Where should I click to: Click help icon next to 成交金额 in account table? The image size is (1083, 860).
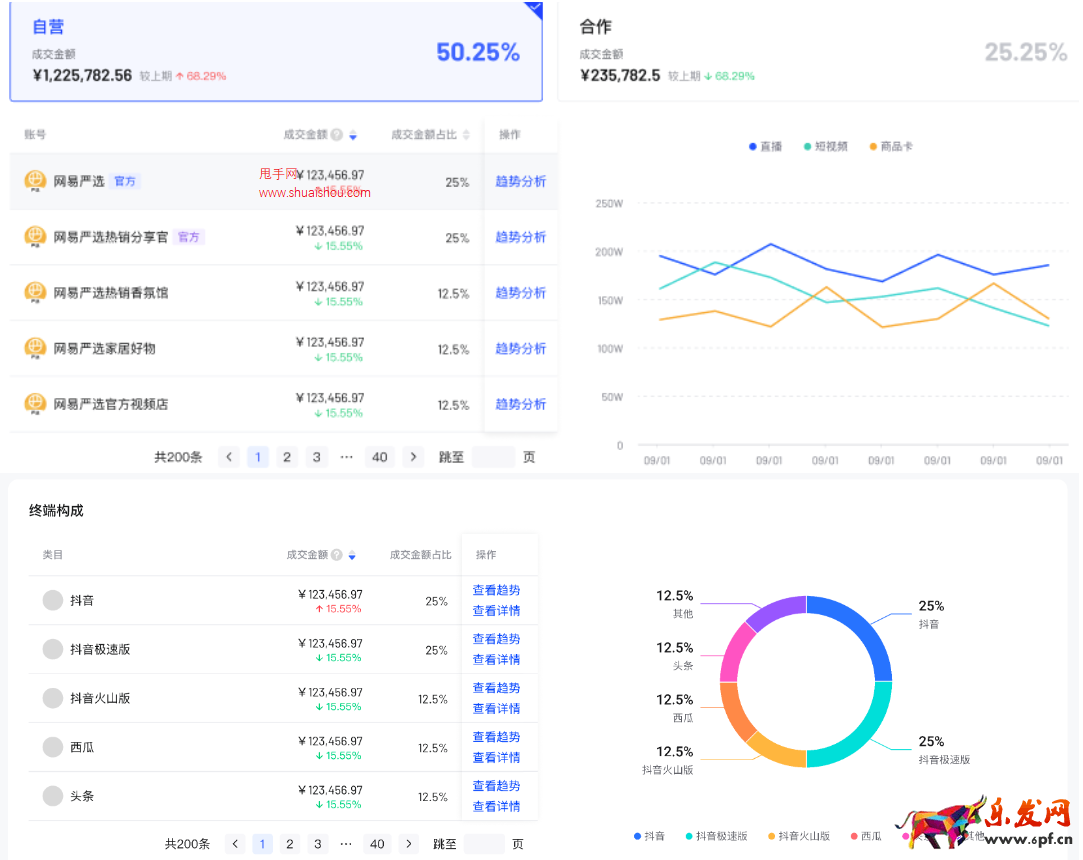point(336,135)
